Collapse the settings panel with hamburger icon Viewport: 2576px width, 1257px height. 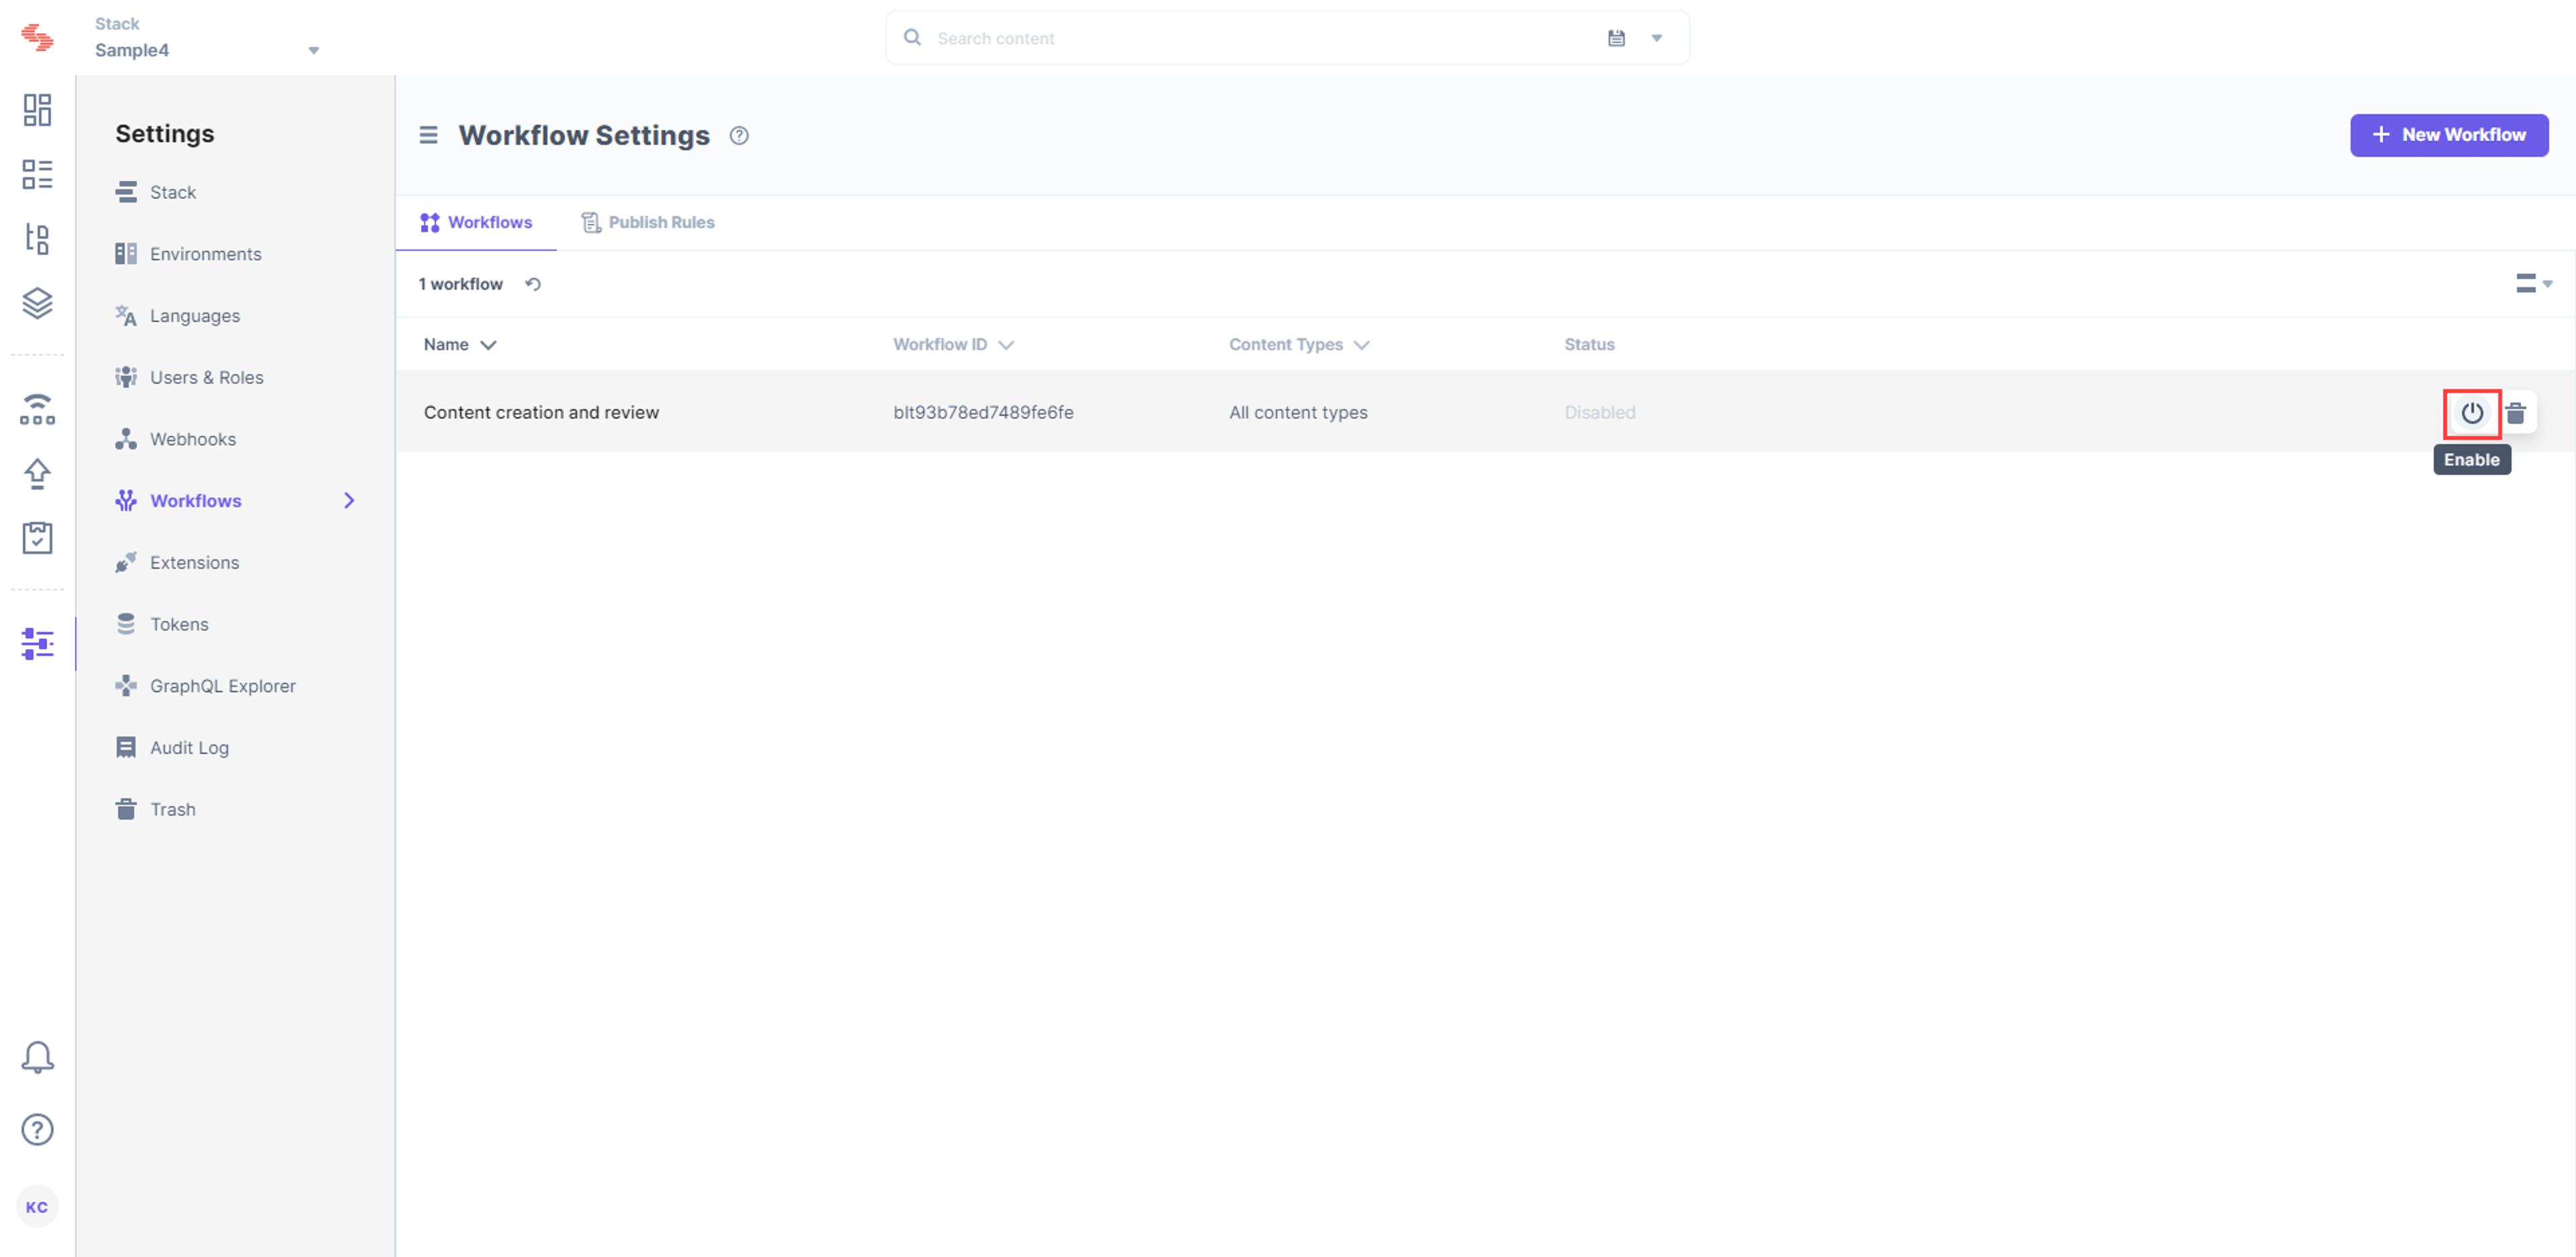pos(428,135)
